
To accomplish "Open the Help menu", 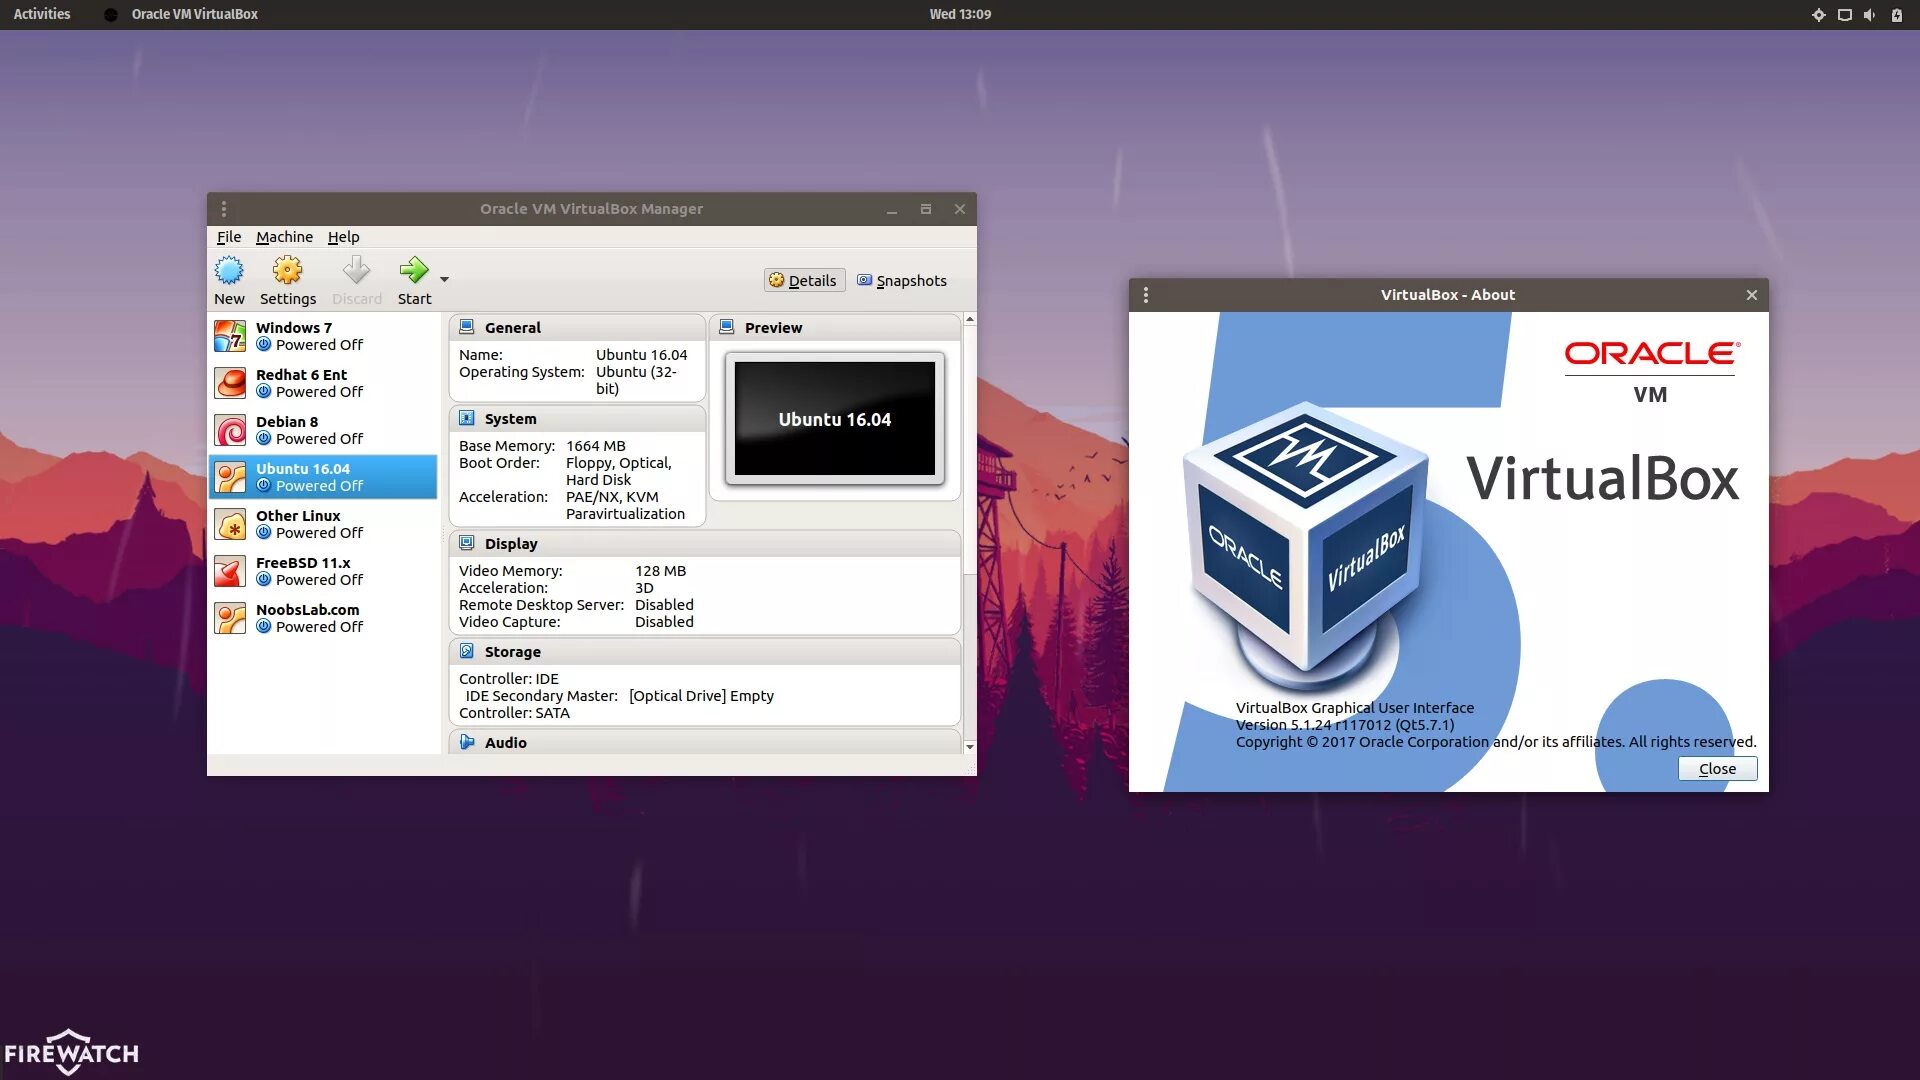I will click(343, 237).
